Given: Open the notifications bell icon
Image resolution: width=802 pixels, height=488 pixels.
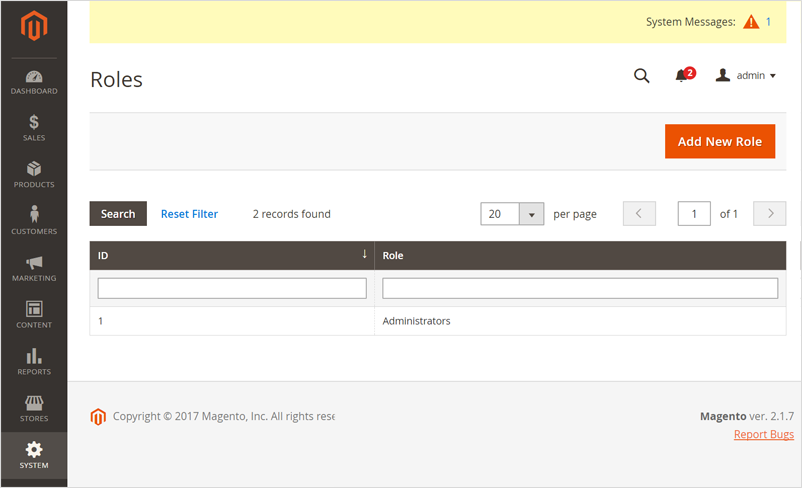Looking at the screenshot, I should pos(683,76).
